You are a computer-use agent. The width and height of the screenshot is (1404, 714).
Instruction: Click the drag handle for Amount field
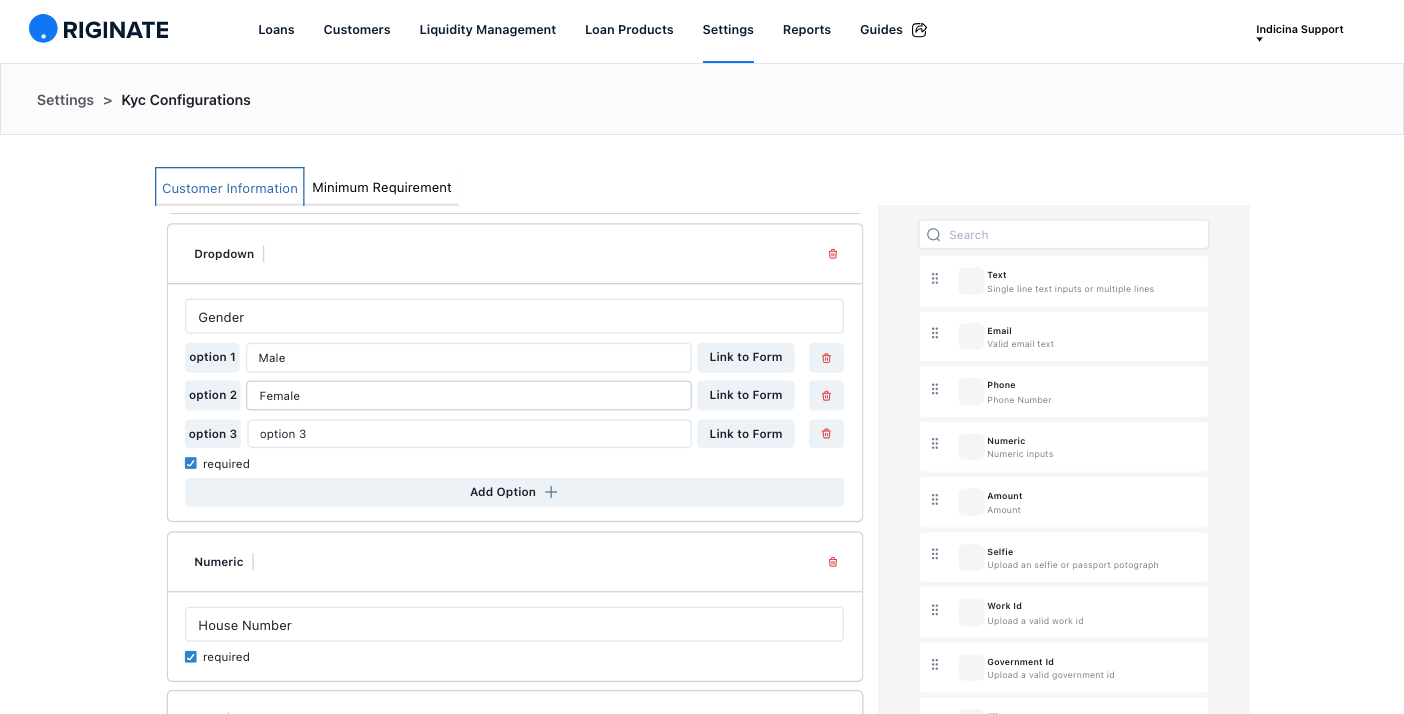[935, 500]
